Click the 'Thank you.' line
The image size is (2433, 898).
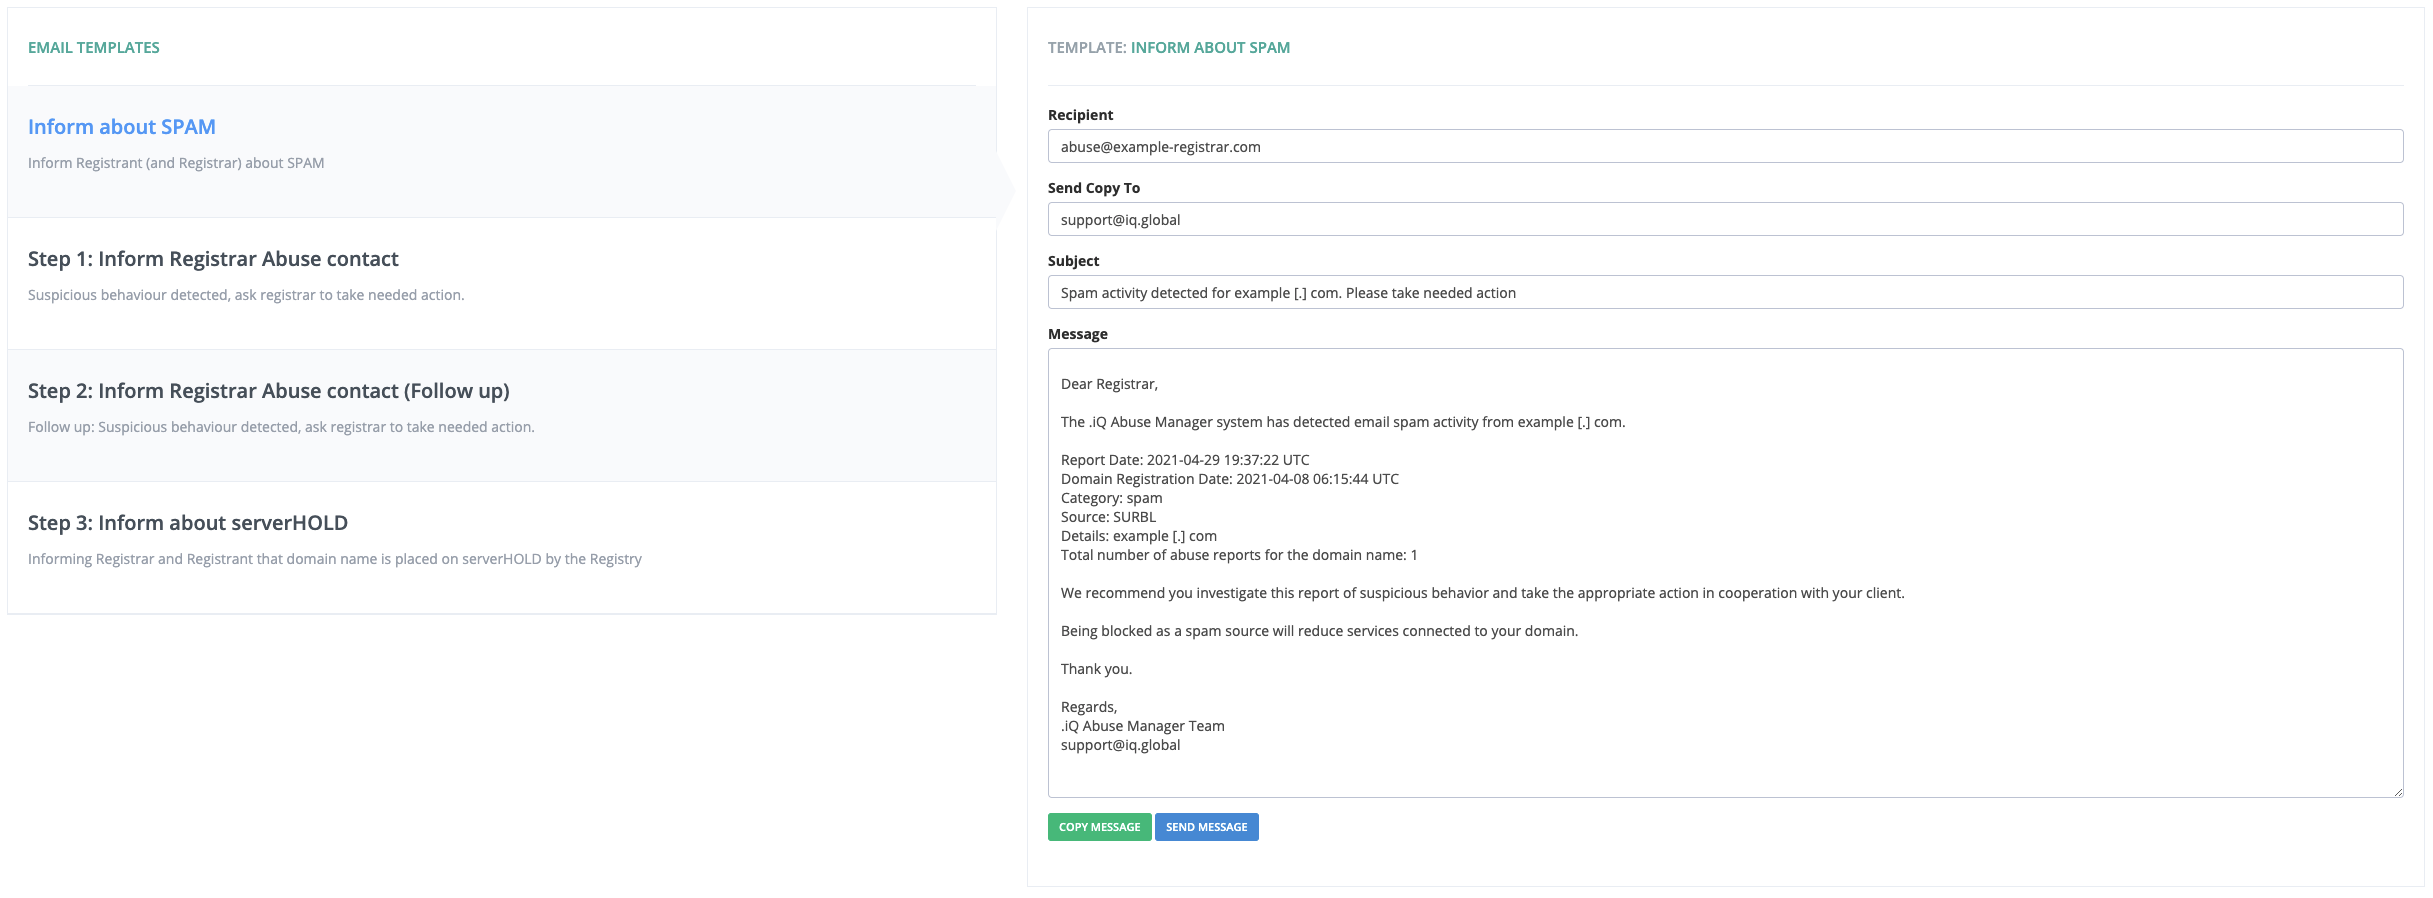[x=1097, y=669]
